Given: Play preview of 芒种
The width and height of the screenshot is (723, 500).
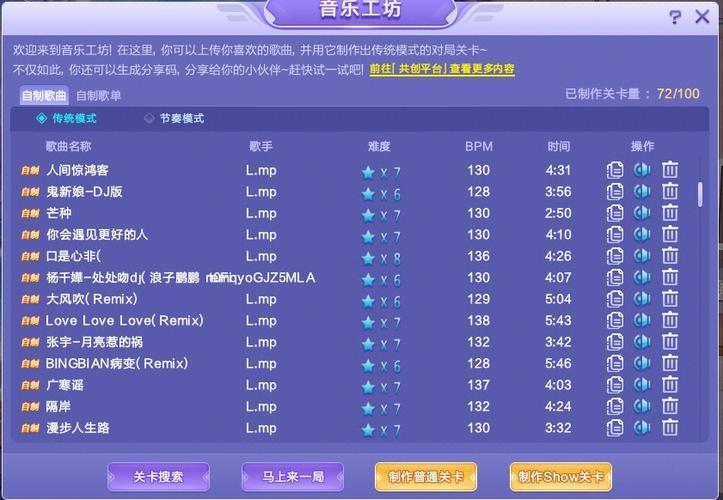Looking at the screenshot, I should (x=642, y=213).
